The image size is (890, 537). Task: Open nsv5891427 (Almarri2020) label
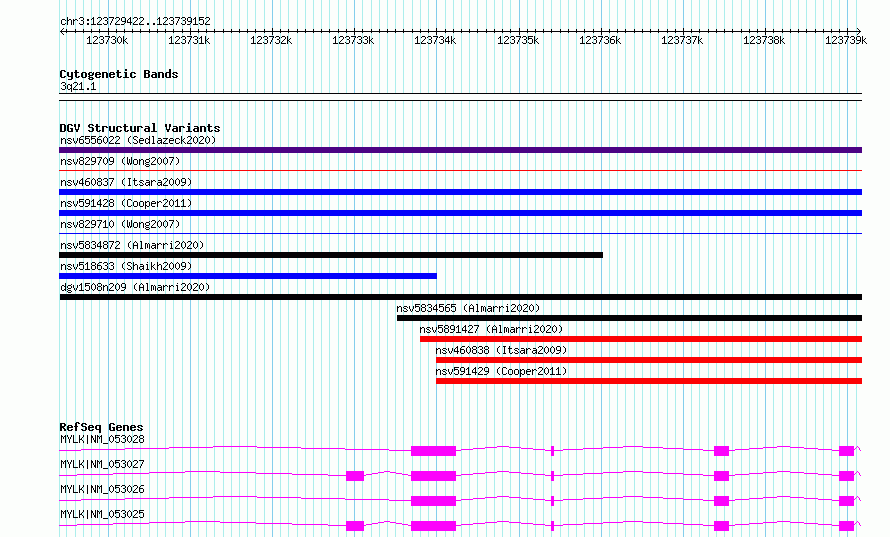[491, 329]
